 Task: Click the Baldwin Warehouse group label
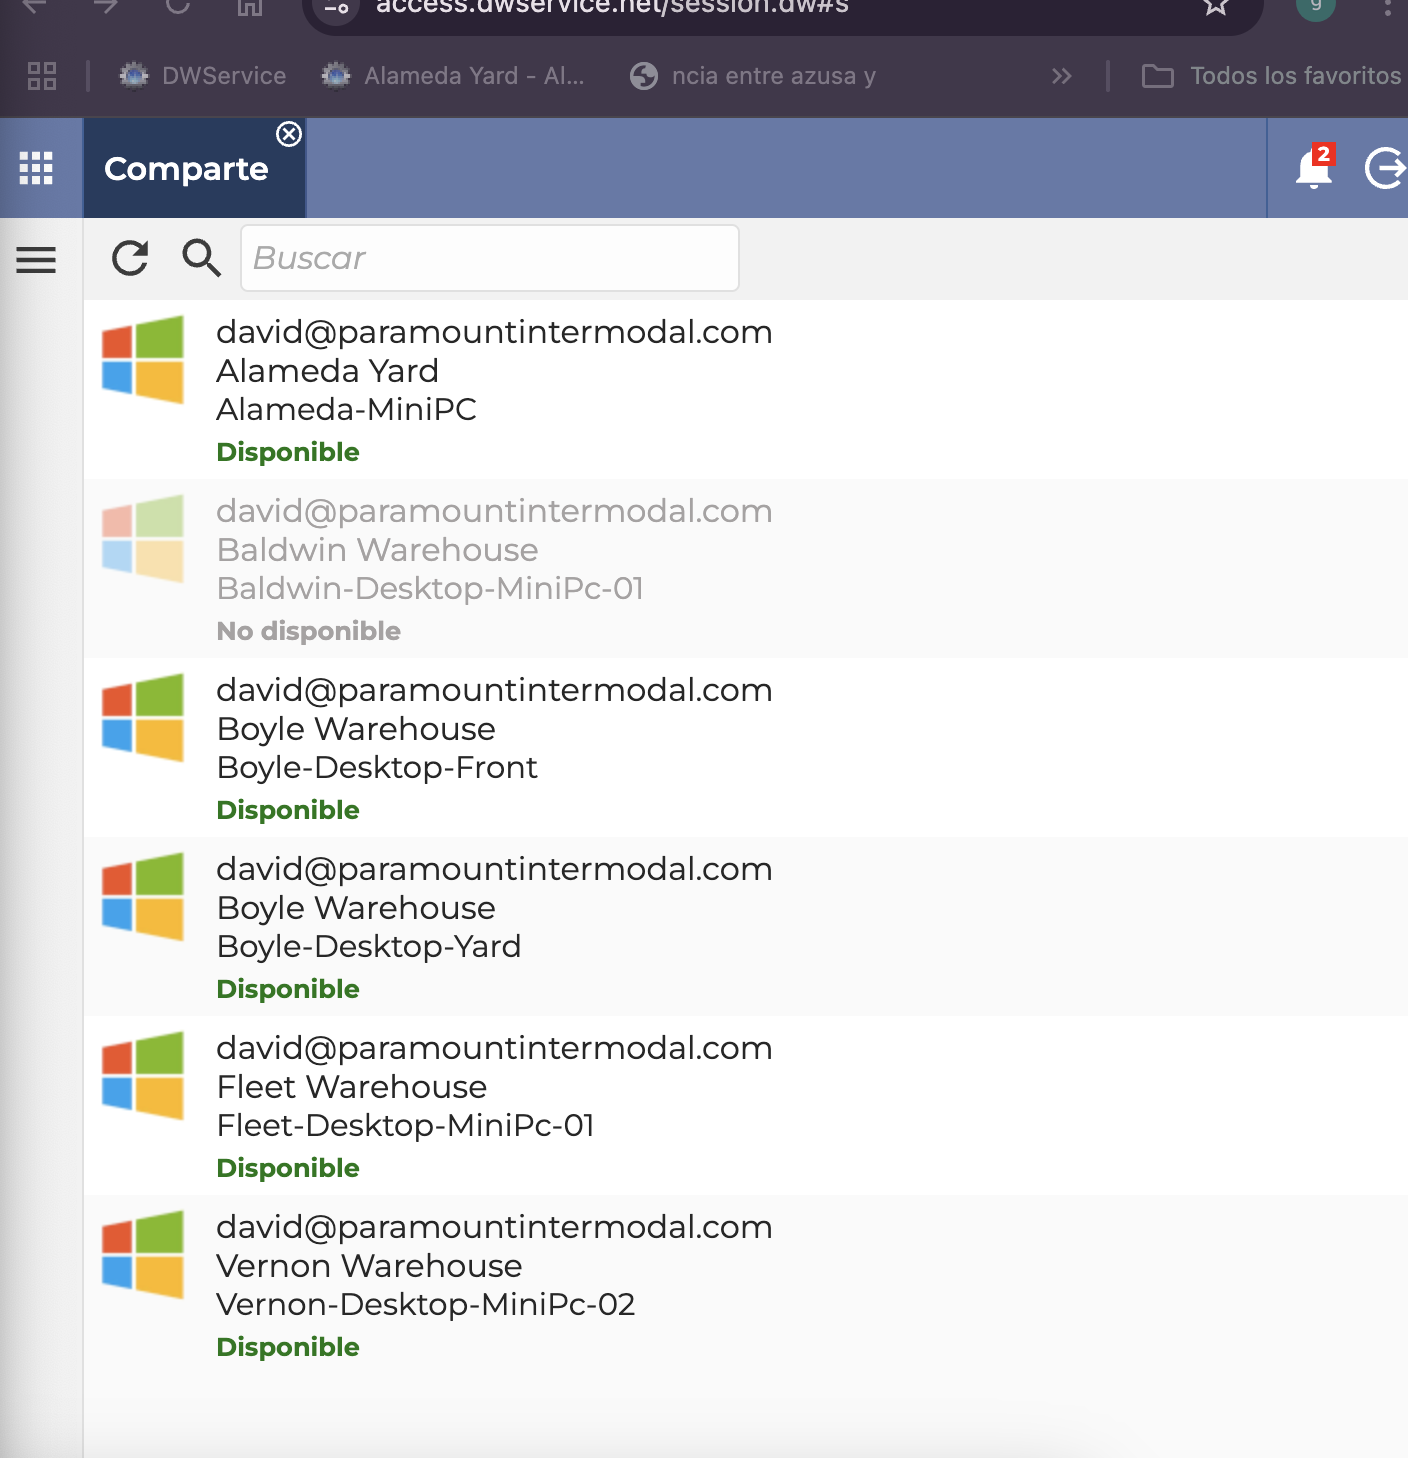point(378,550)
